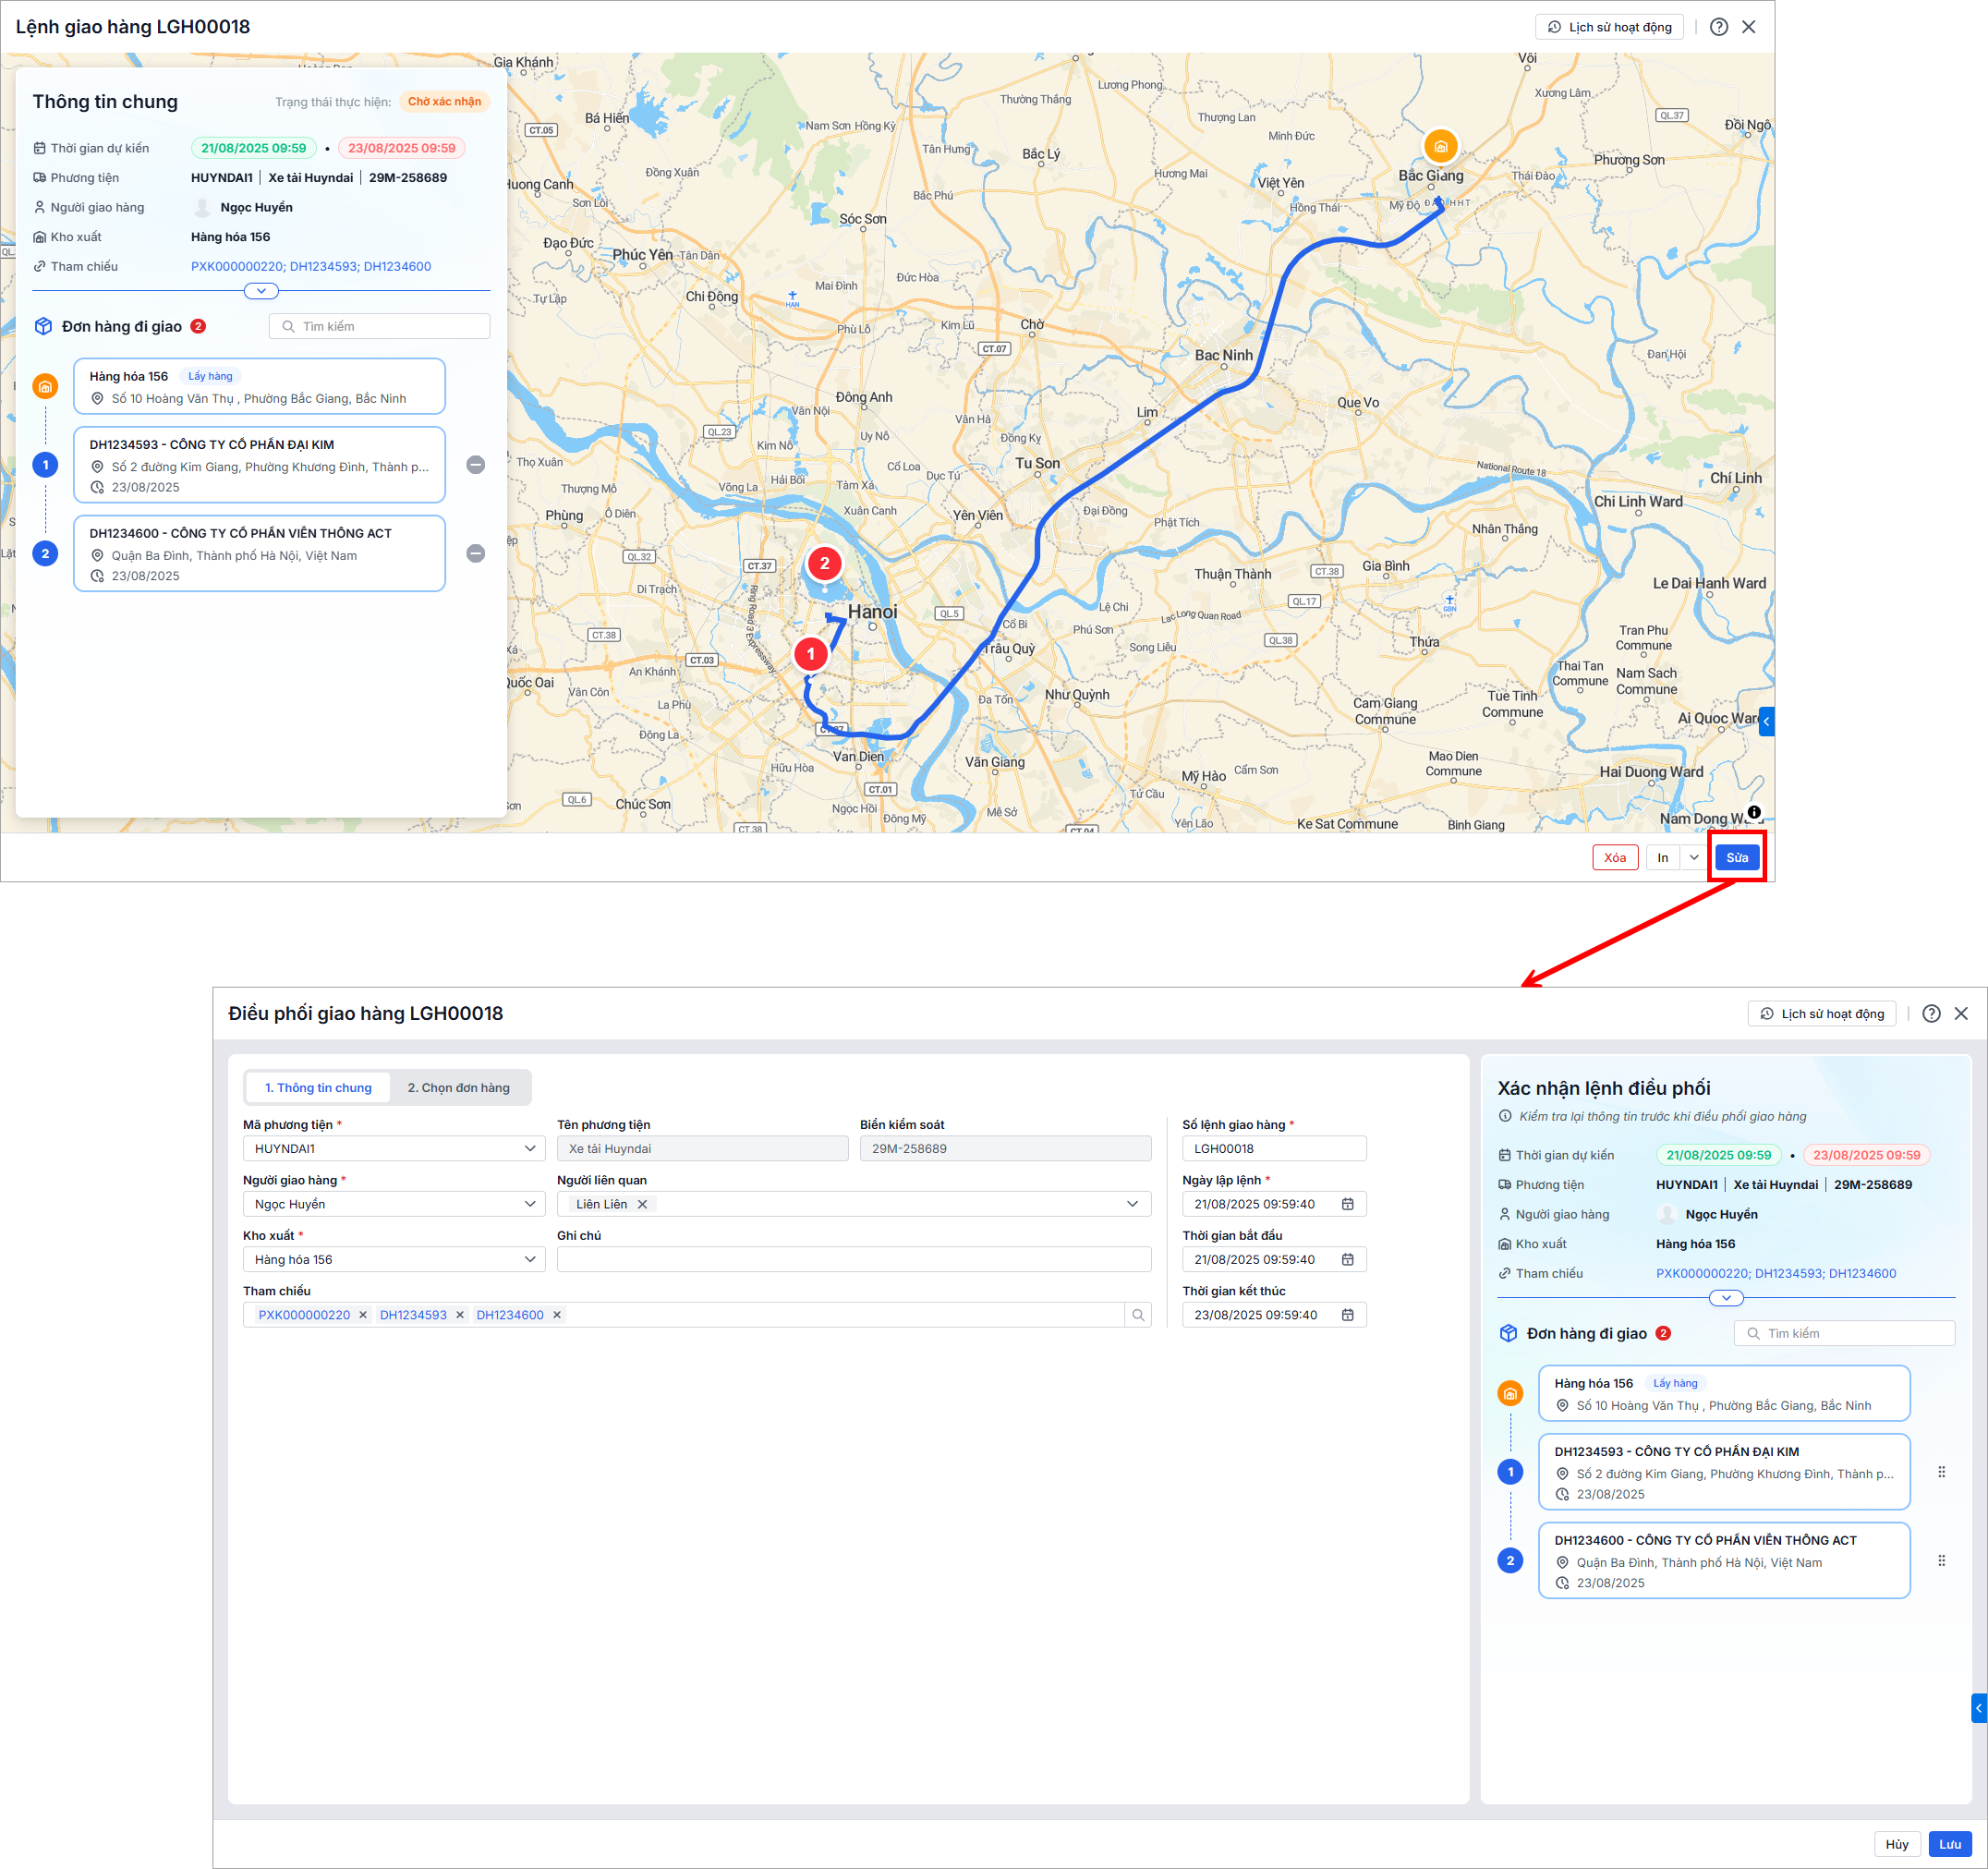The width and height of the screenshot is (1988, 1869).
Task: Remove the PXK000000220 reference tag
Action: (x=363, y=1315)
